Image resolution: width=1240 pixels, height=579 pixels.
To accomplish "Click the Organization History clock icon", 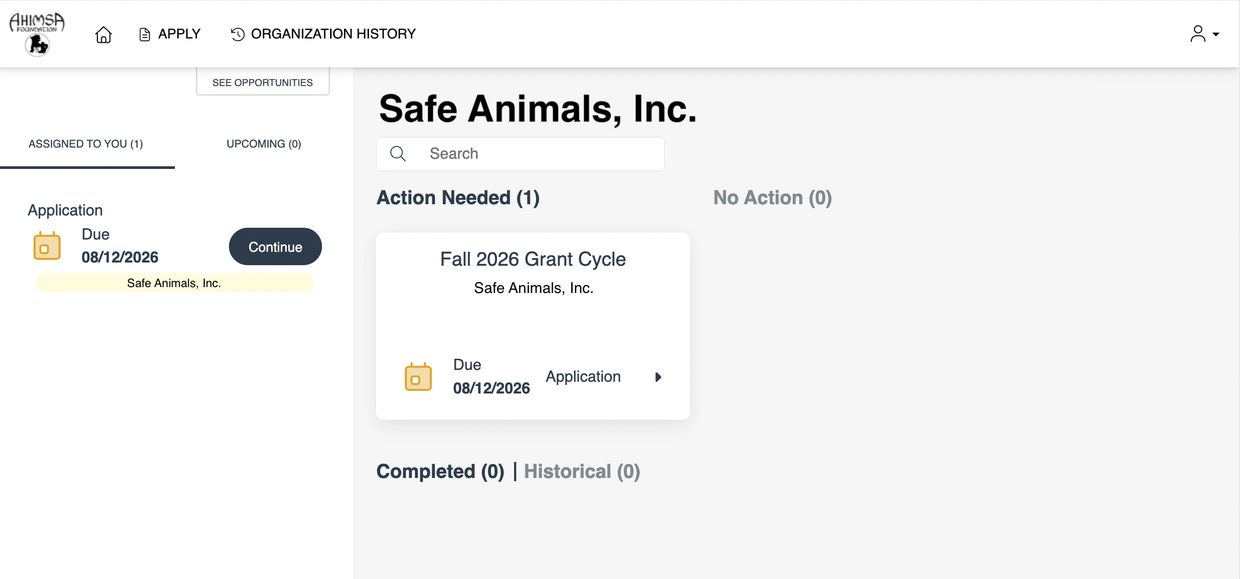I will 238,34.
